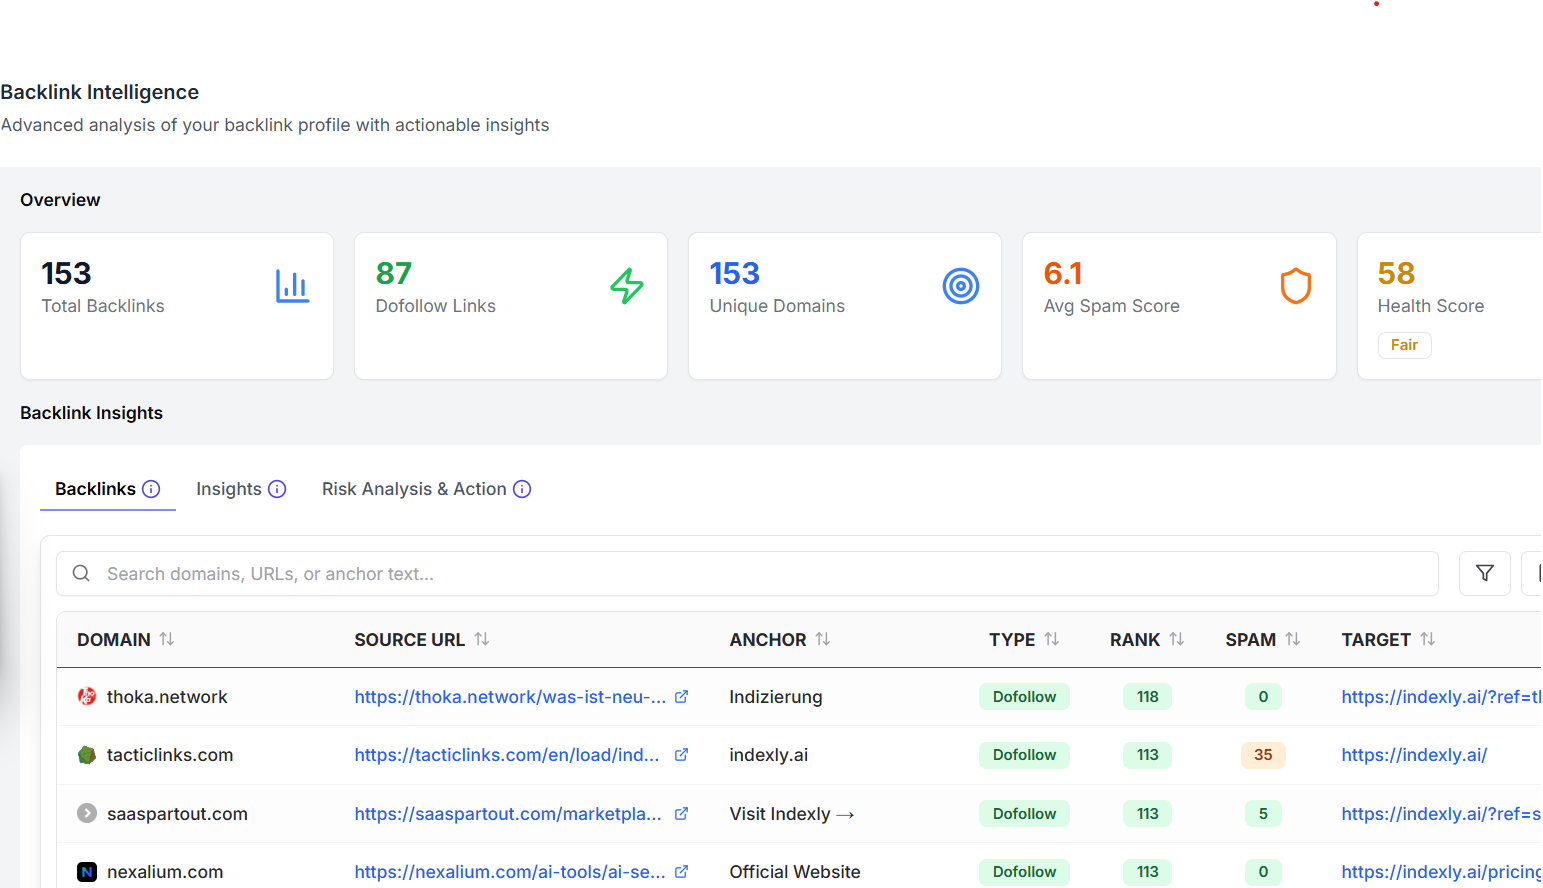
Task: Click the 6.1 Avg Spam Score value
Action: click(x=1063, y=273)
